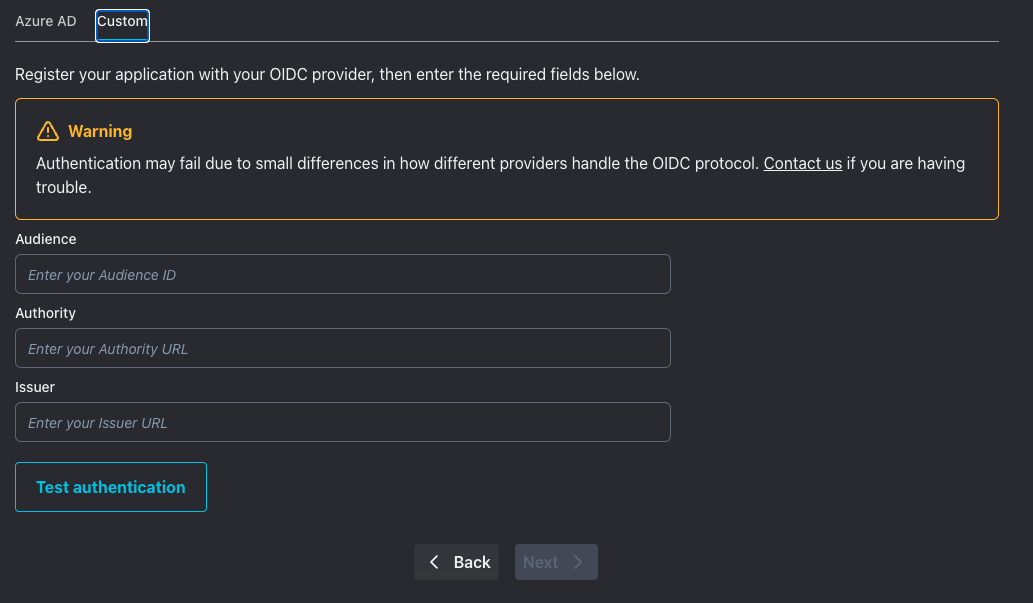Go back using the Back button

pos(456,562)
